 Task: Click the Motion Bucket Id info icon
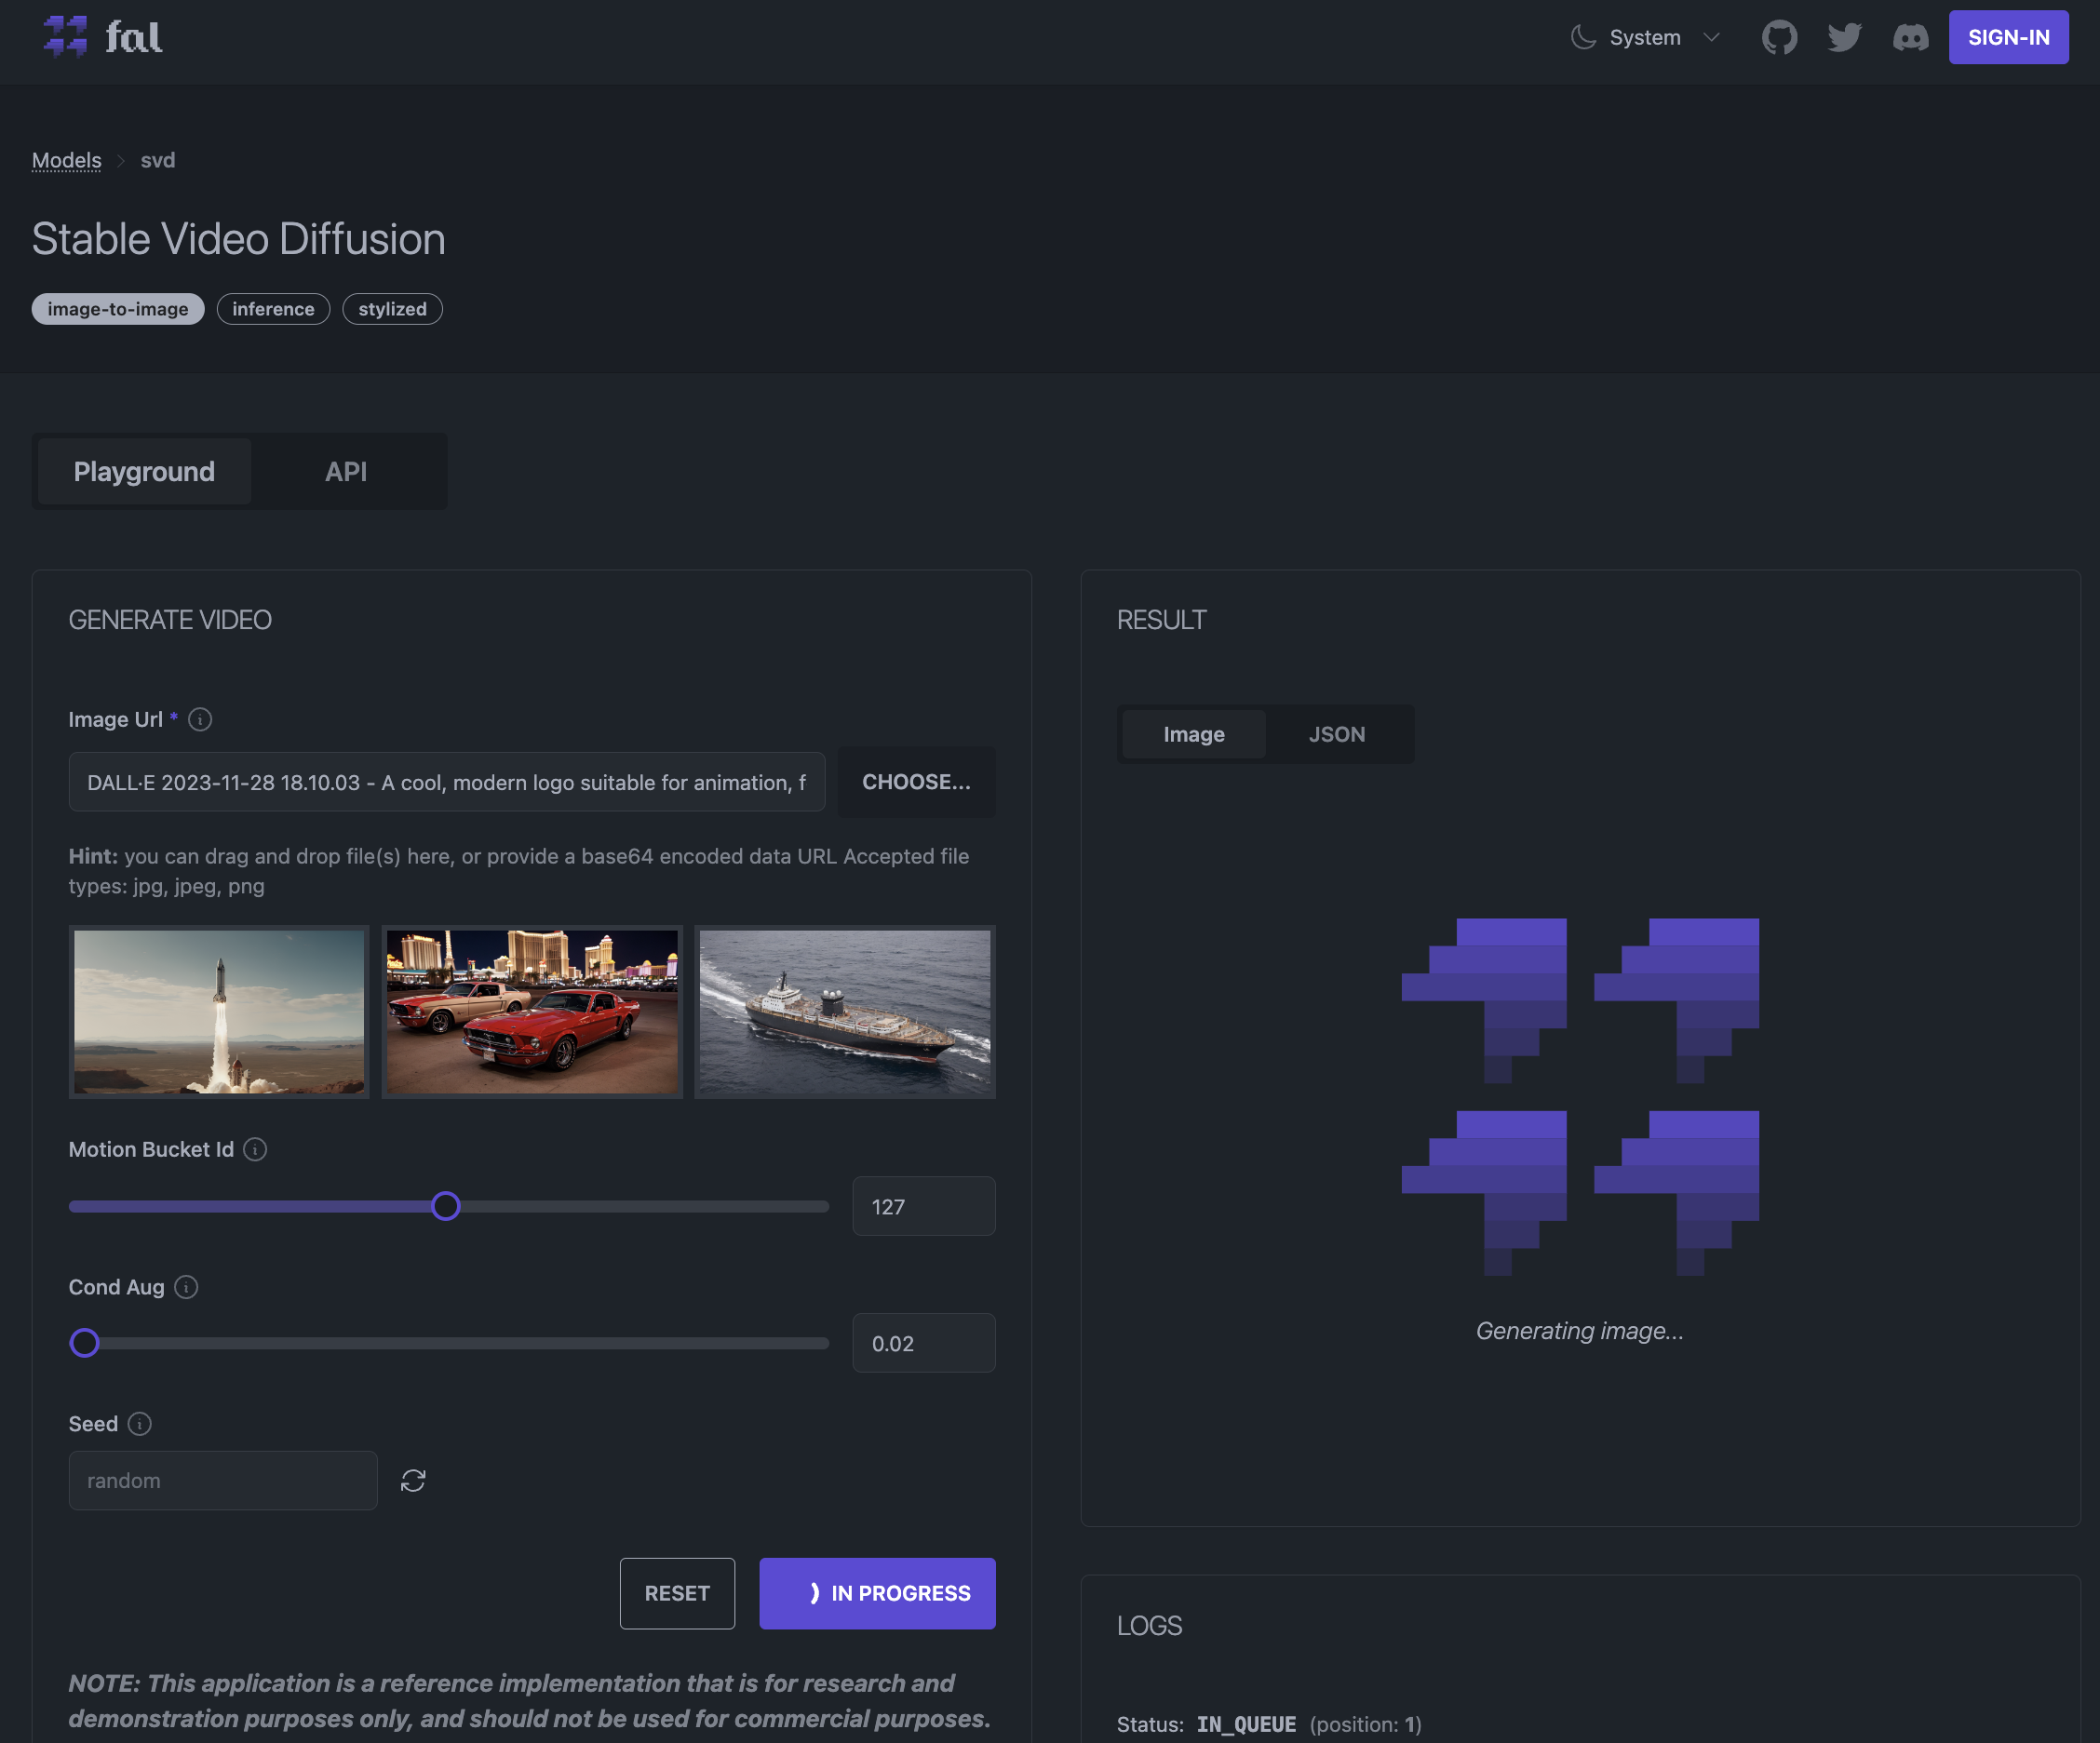point(255,1148)
